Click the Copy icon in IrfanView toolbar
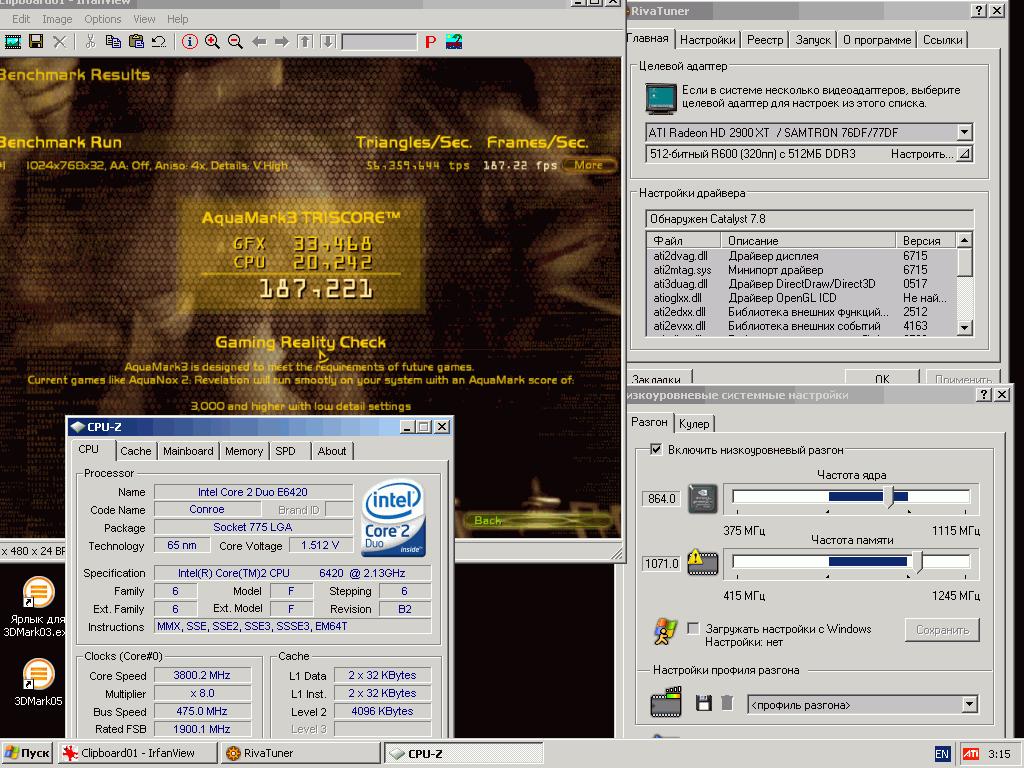Viewport: 1024px width, 768px height. click(x=113, y=42)
